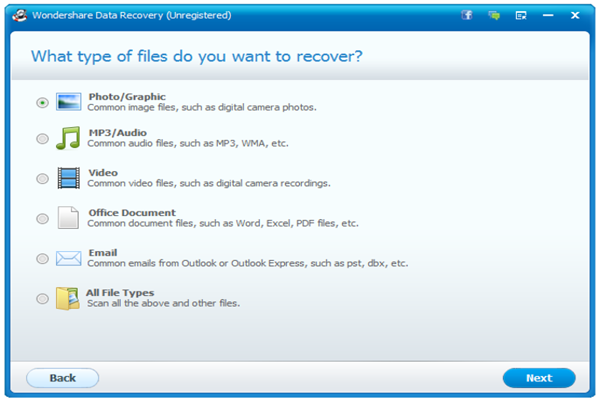The width and height of the screenshot is (600, 400).
Task: Click the 'Email' label text
Action: [103, 253]
